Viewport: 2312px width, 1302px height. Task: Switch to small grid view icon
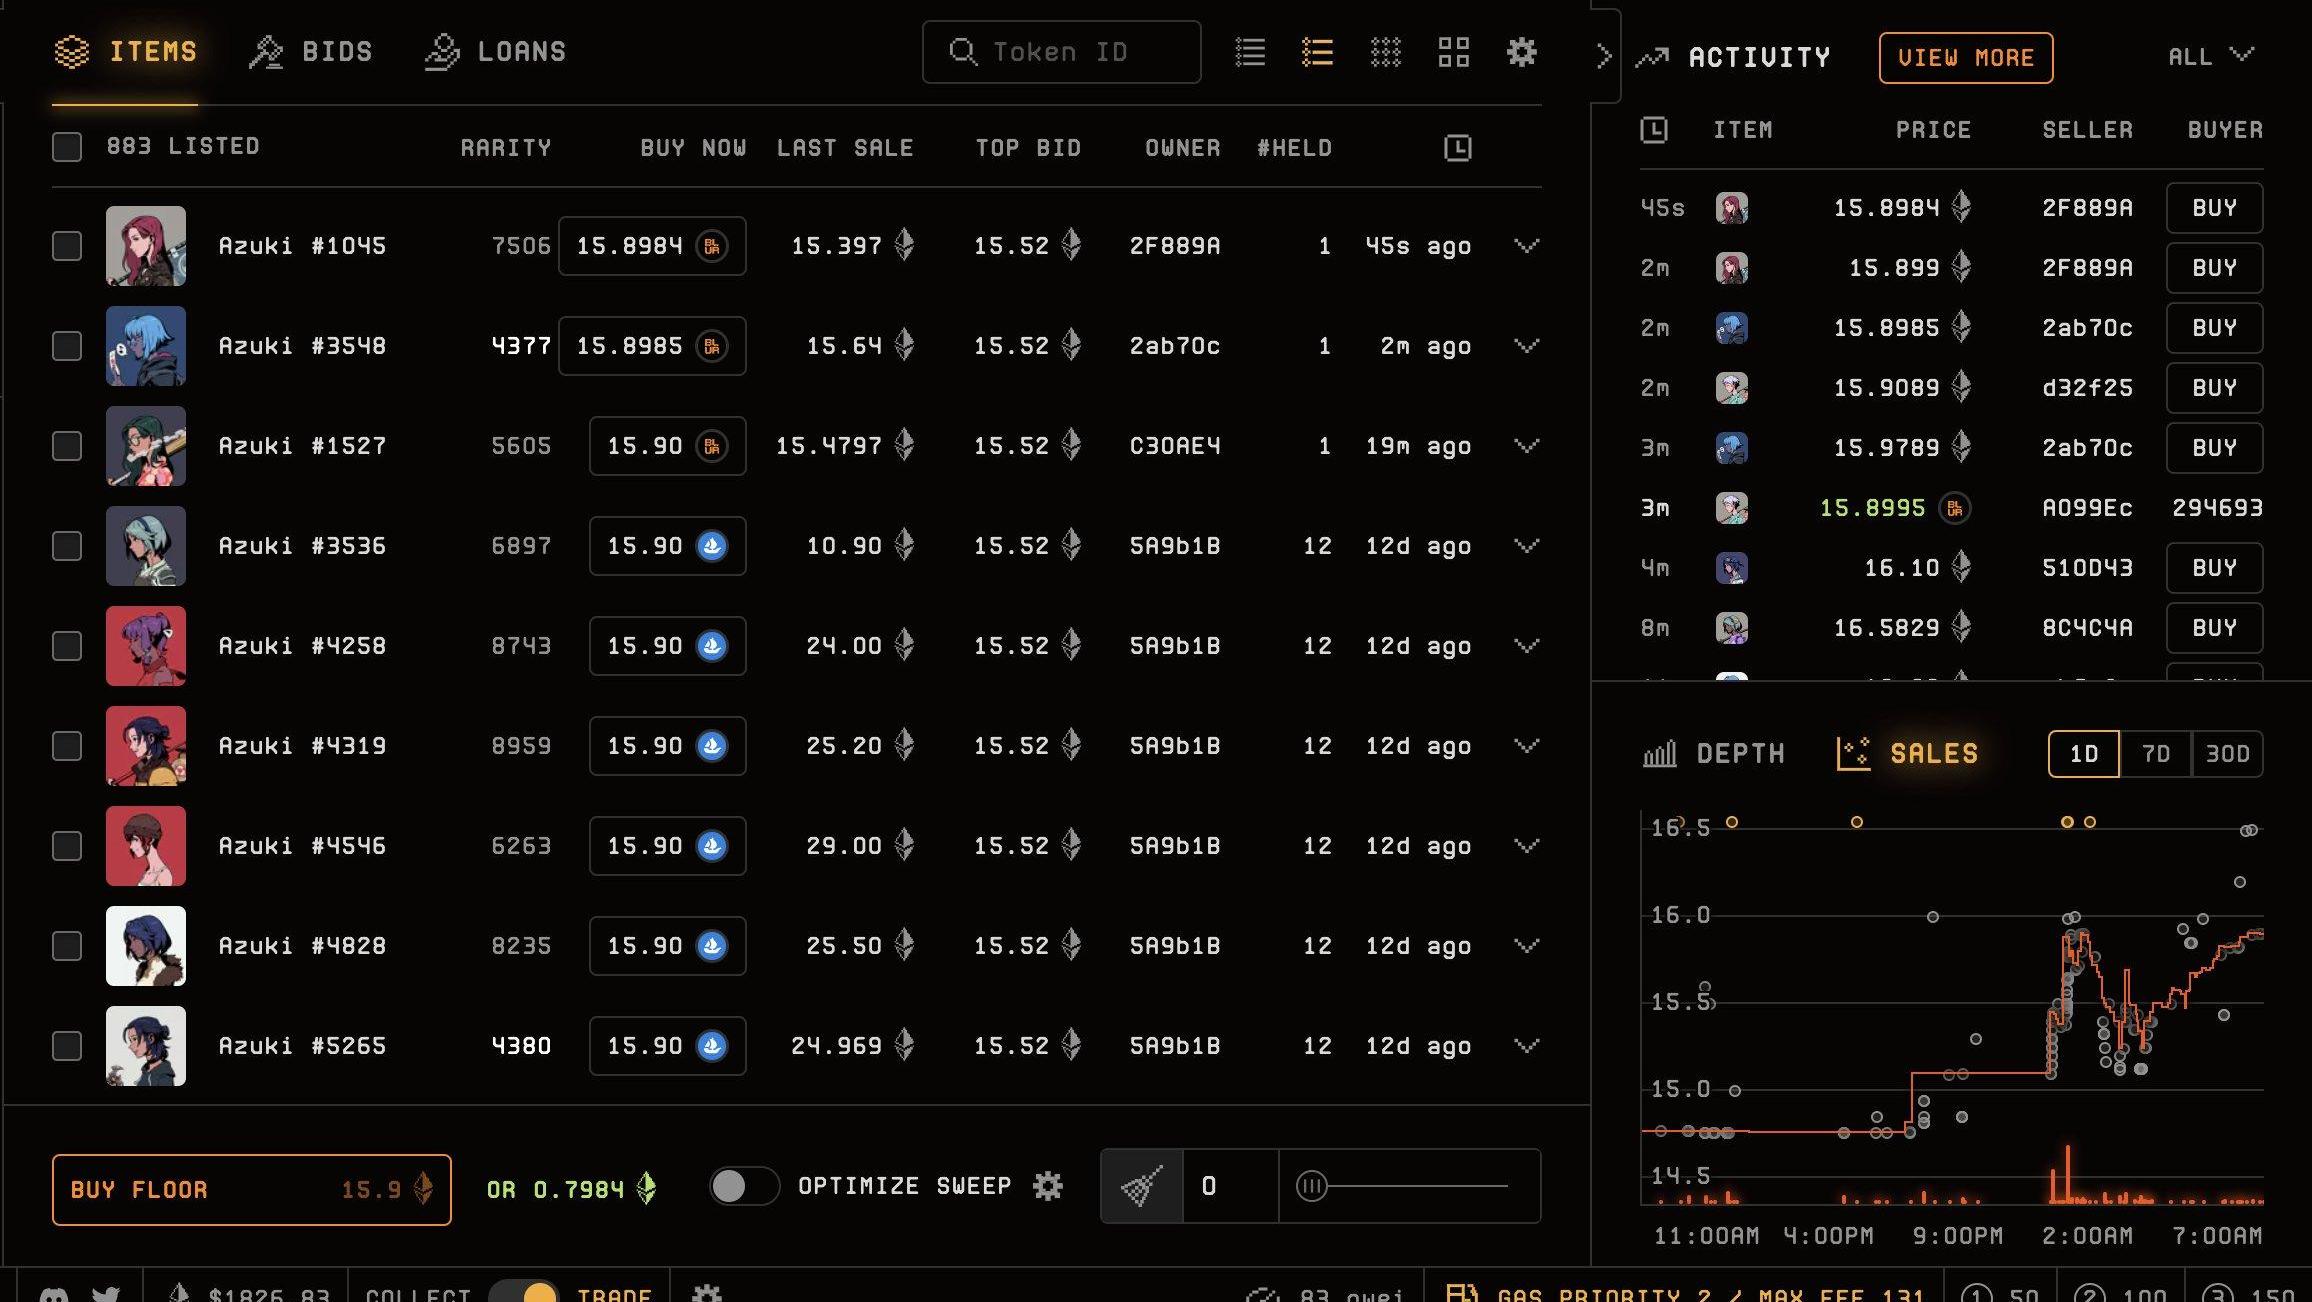point(1385,52)
